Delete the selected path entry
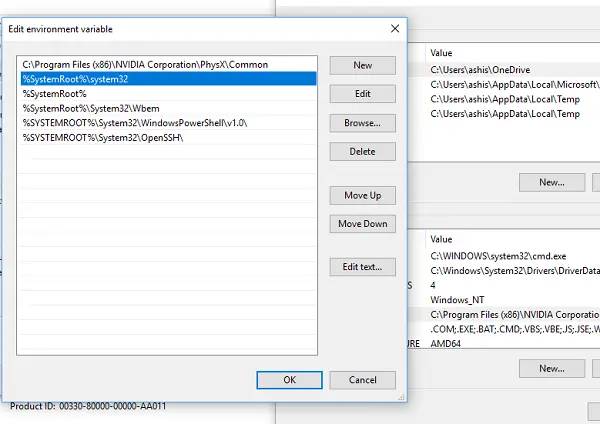 click(x=362, y=152)
